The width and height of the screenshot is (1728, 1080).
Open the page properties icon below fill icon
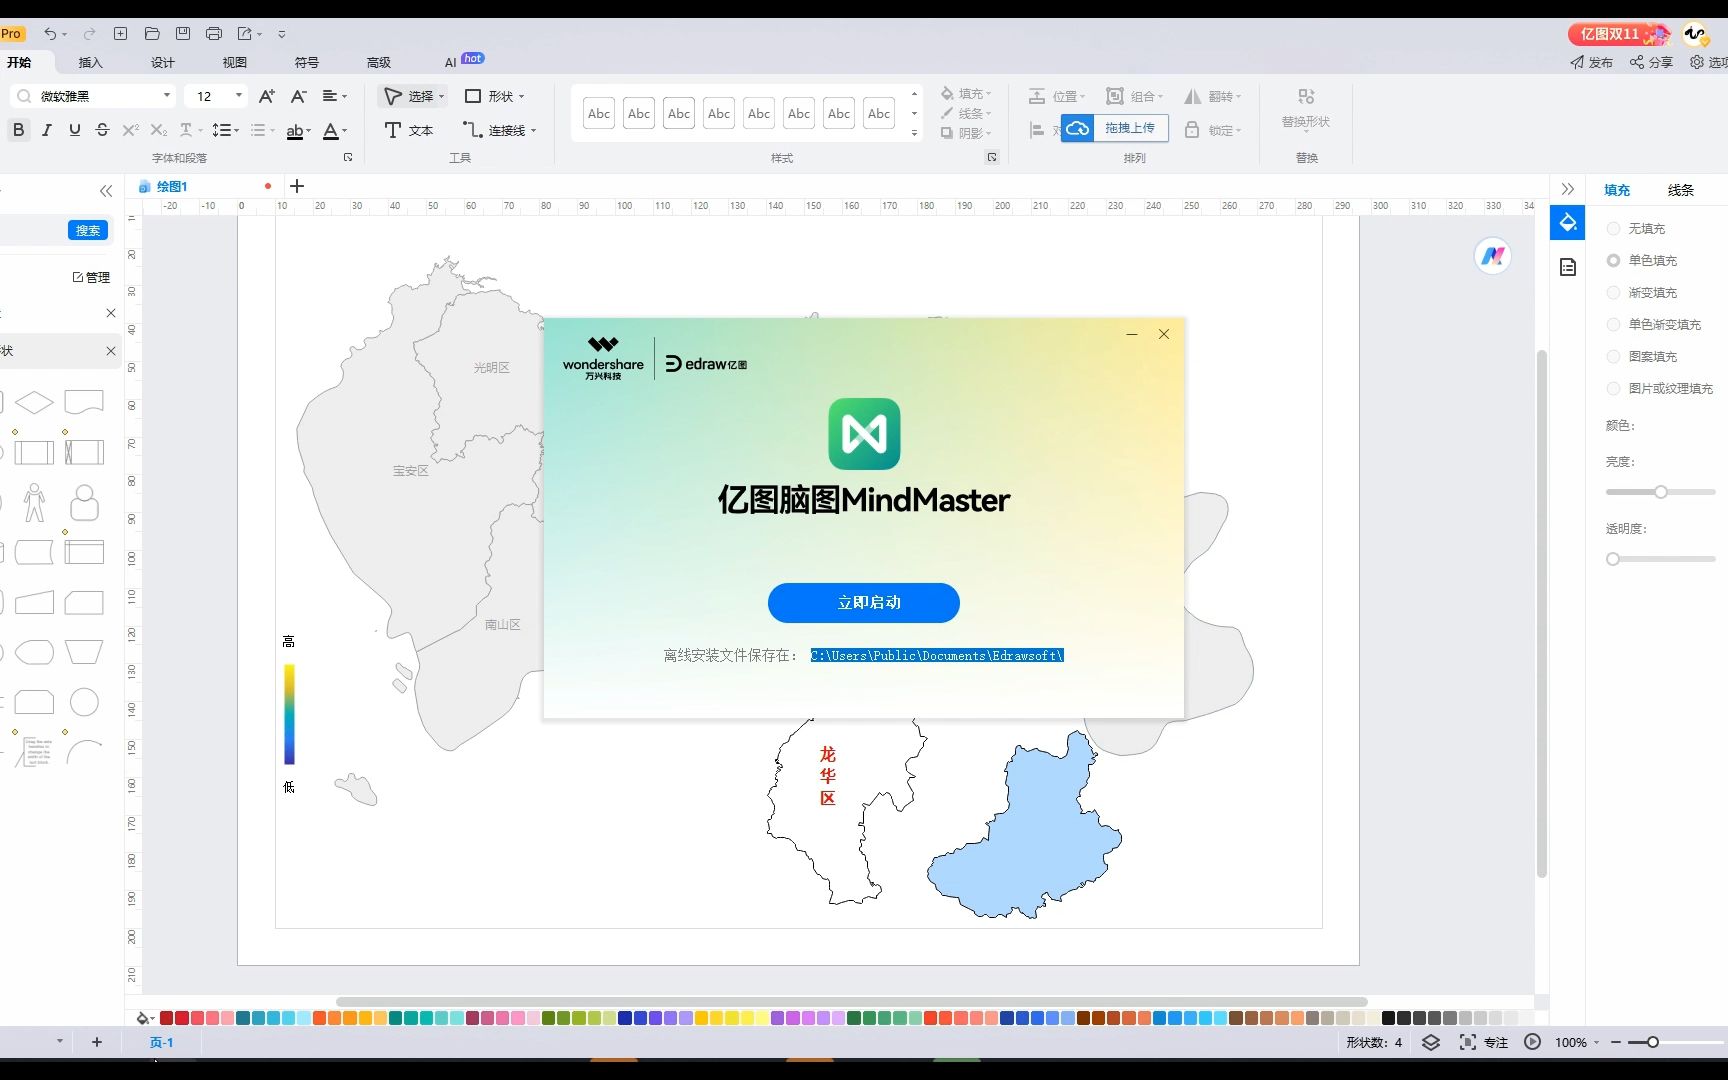pyautogui.click(x=1567, y=267)
